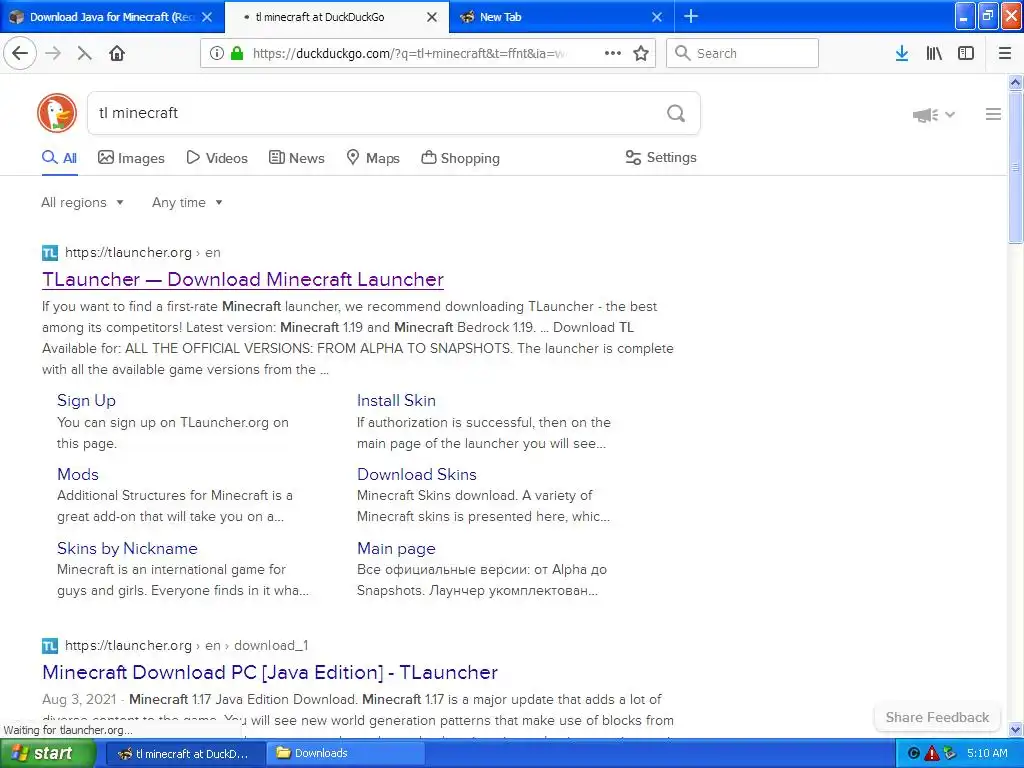
Task: Open the Downloads arrow in toolbar
Action: [x=902, y=54]
